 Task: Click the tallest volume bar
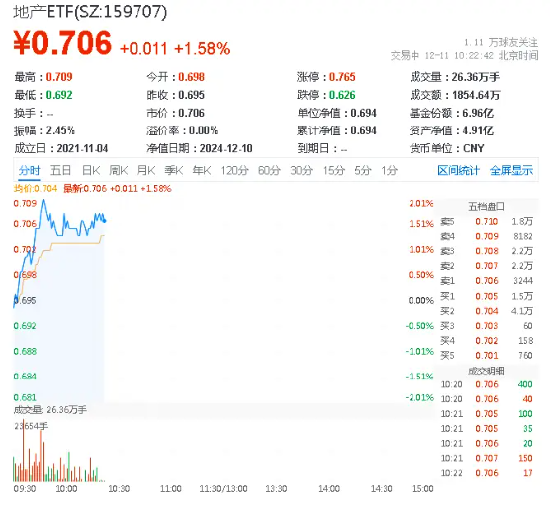[x=24, y=450]
